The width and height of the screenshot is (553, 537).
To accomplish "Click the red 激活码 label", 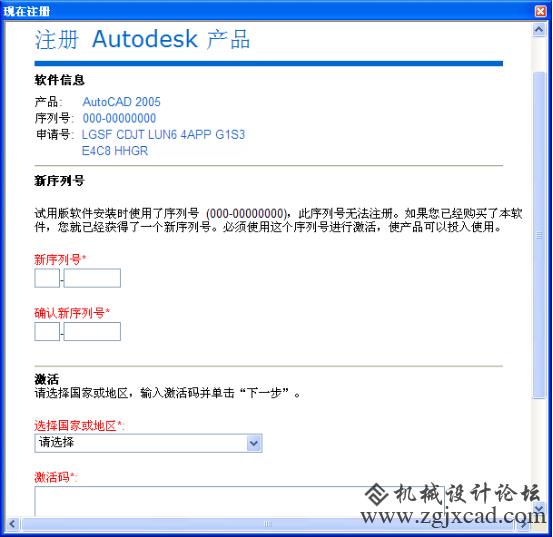I will 55,477.
